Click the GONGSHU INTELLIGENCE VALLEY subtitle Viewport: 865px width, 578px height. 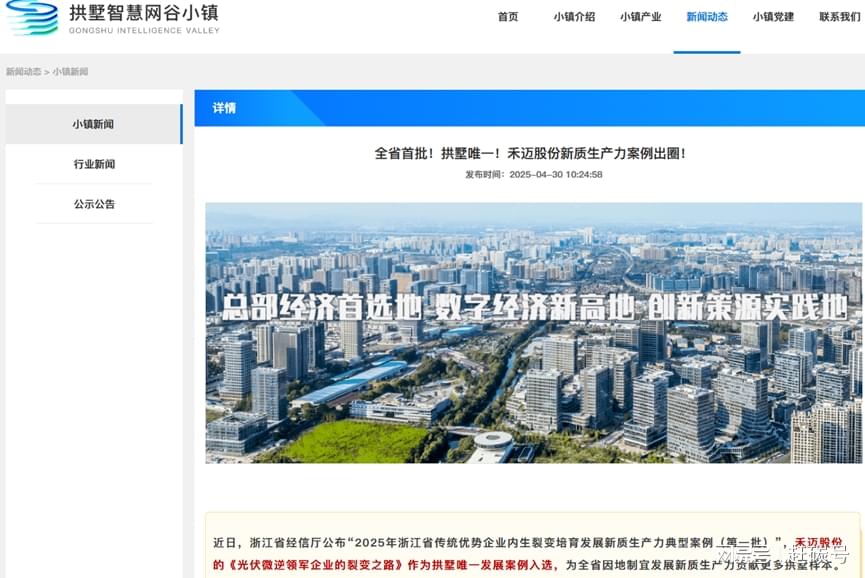[143, 31]
